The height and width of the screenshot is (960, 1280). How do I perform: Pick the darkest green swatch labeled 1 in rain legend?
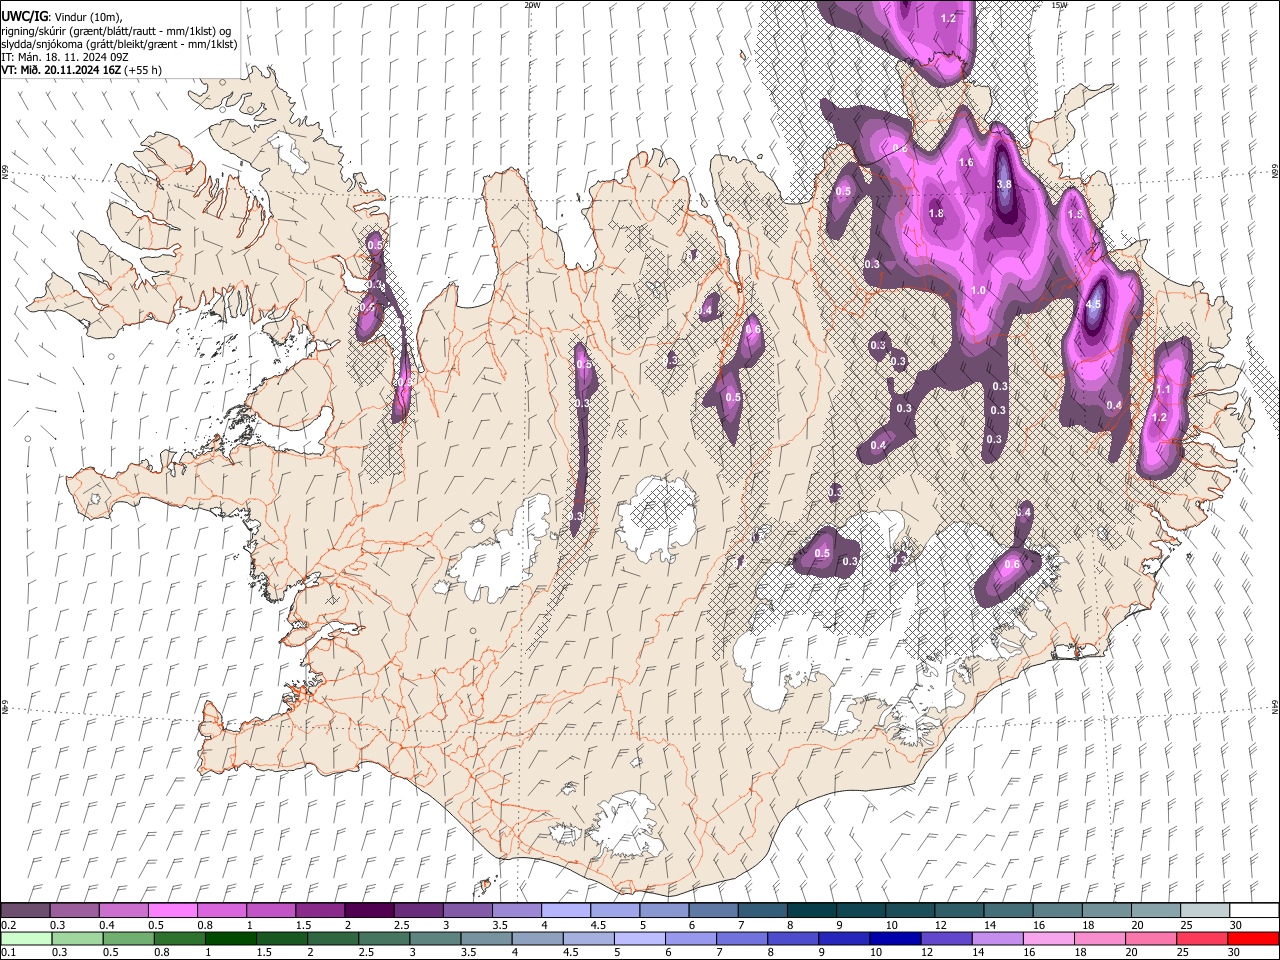click(231, 938)
